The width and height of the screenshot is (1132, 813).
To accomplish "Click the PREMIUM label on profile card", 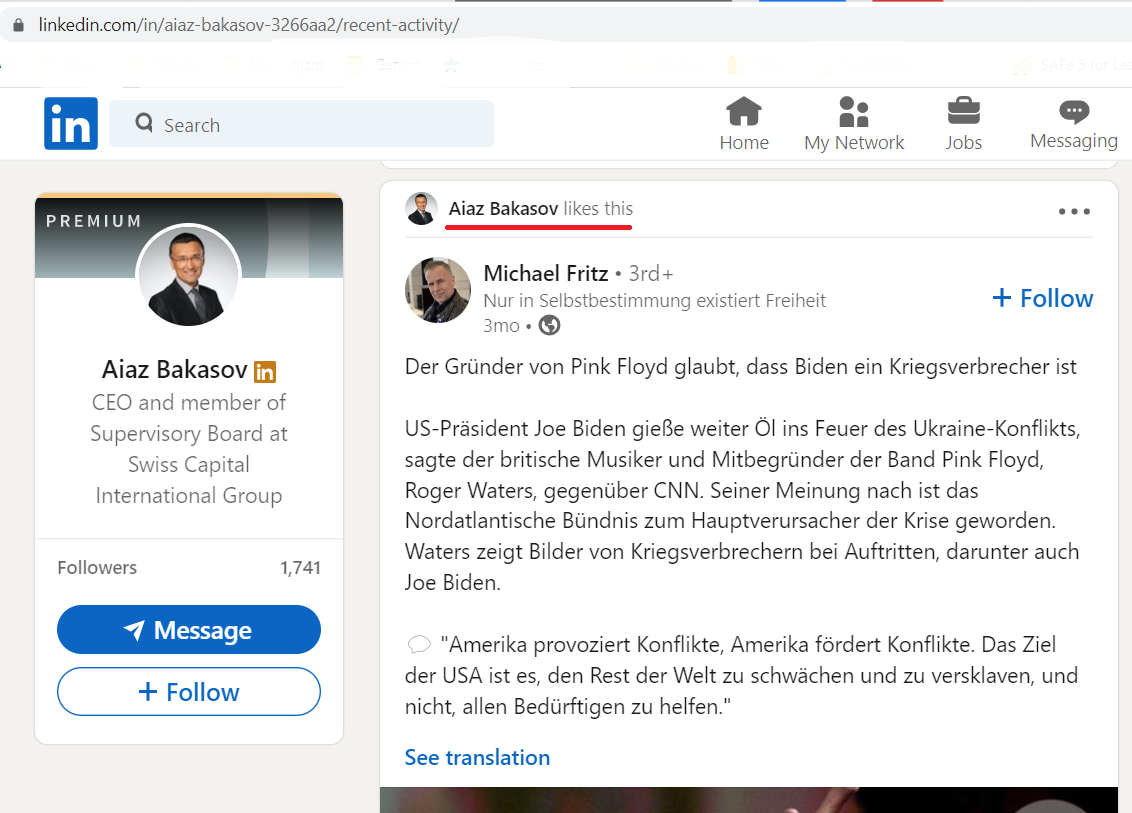I will (94, 221).
